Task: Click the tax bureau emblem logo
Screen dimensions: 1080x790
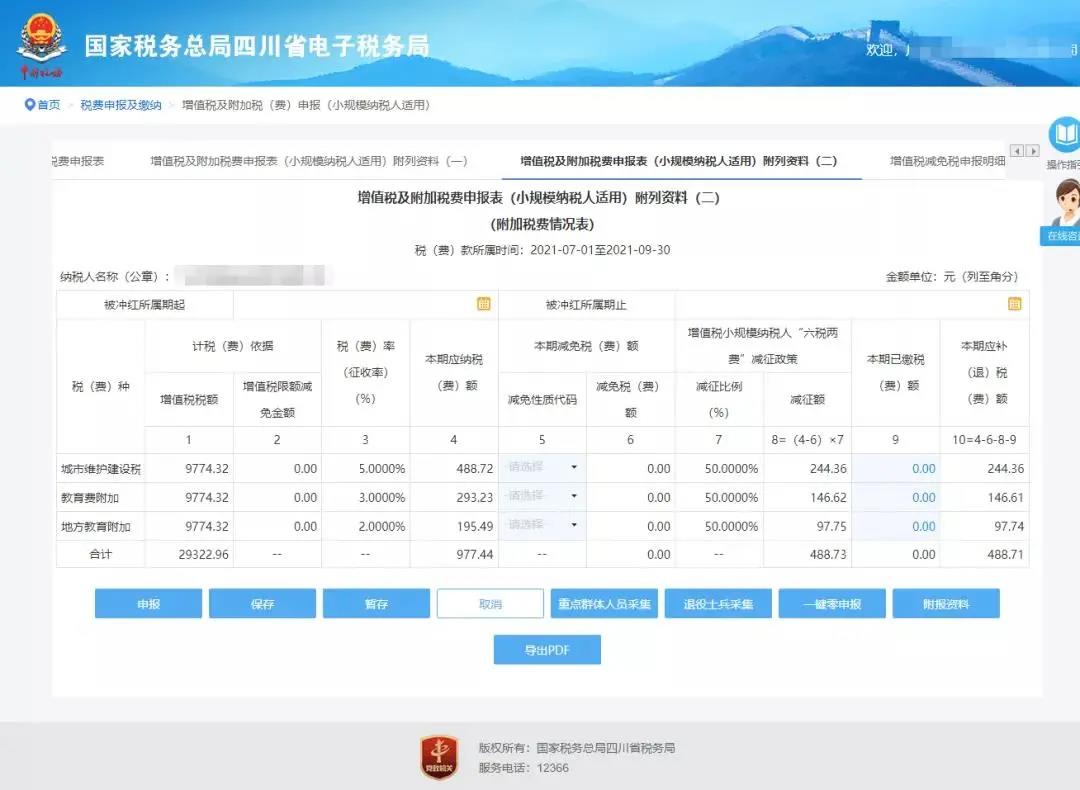Action: click(x=41, y=40)
